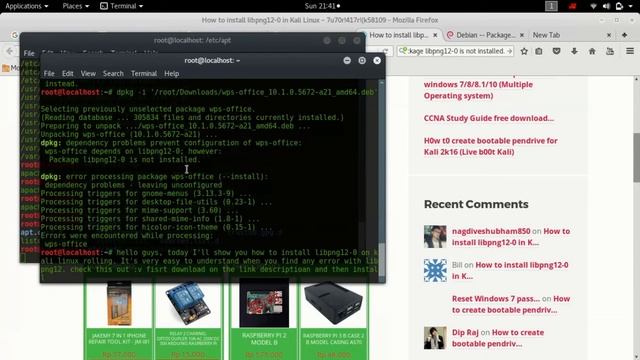Open Dip Raj commenter link
The width and height of the screenshot is (640, 360).
point(465,332)
